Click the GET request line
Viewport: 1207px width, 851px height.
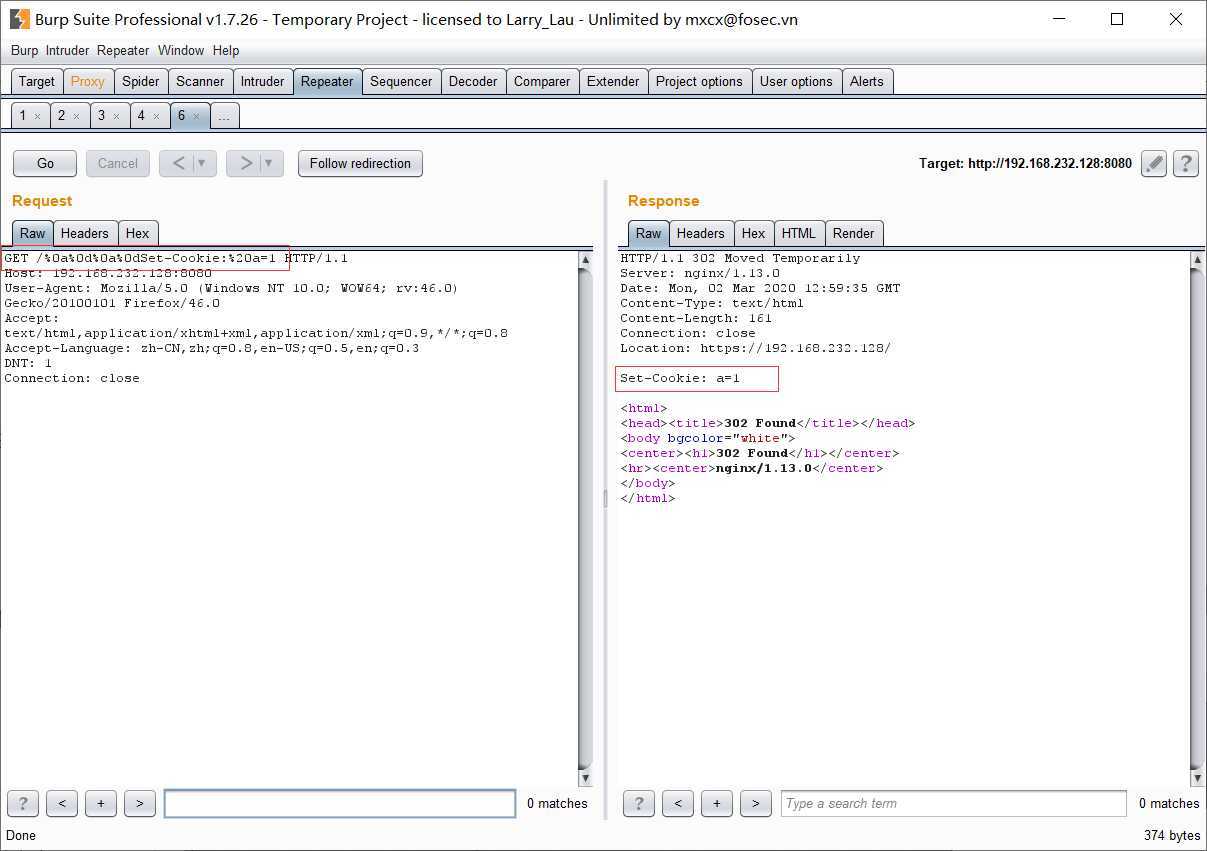176,258
